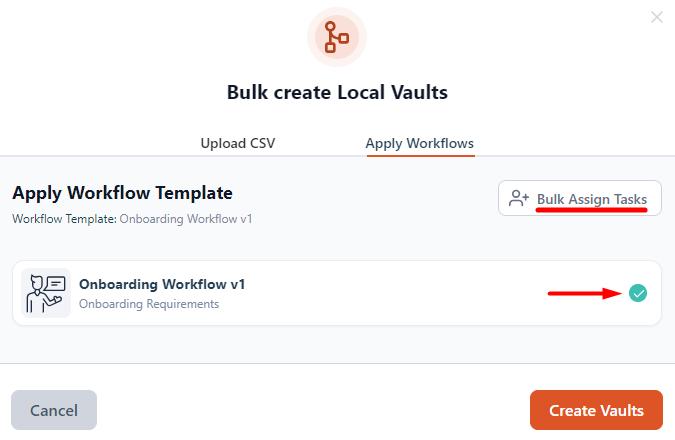Screen dimensions: 675x440
Task: Click the Bulk Assign Tasks button
Action: pyautogui.click(x=579, y=198)
